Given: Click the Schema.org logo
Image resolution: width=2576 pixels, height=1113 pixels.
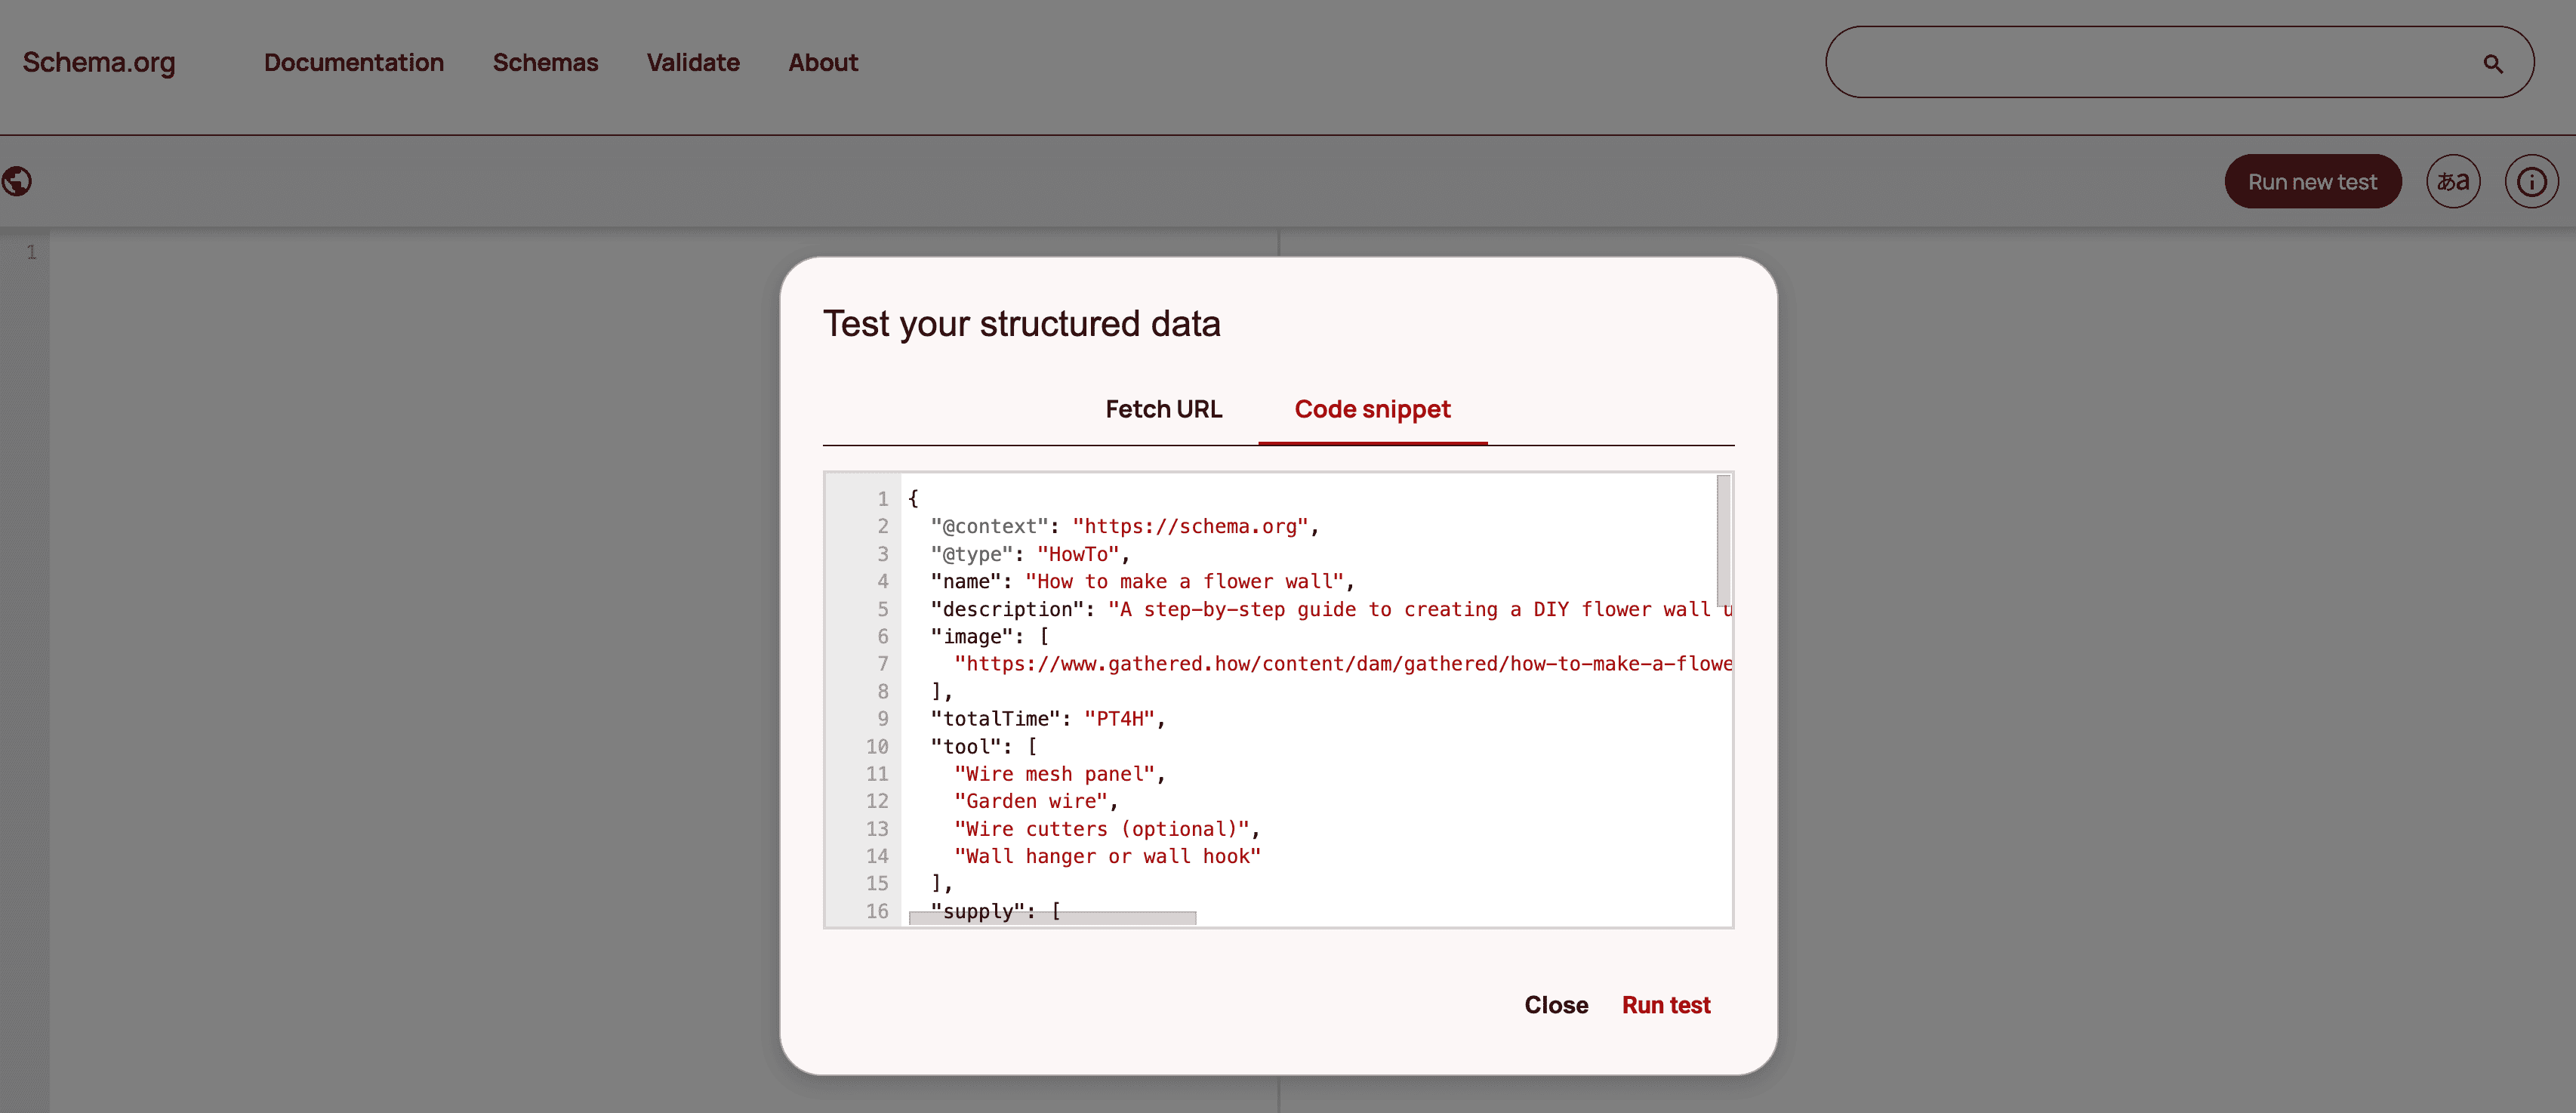Looking at the screenshot, I should (97, 62).
